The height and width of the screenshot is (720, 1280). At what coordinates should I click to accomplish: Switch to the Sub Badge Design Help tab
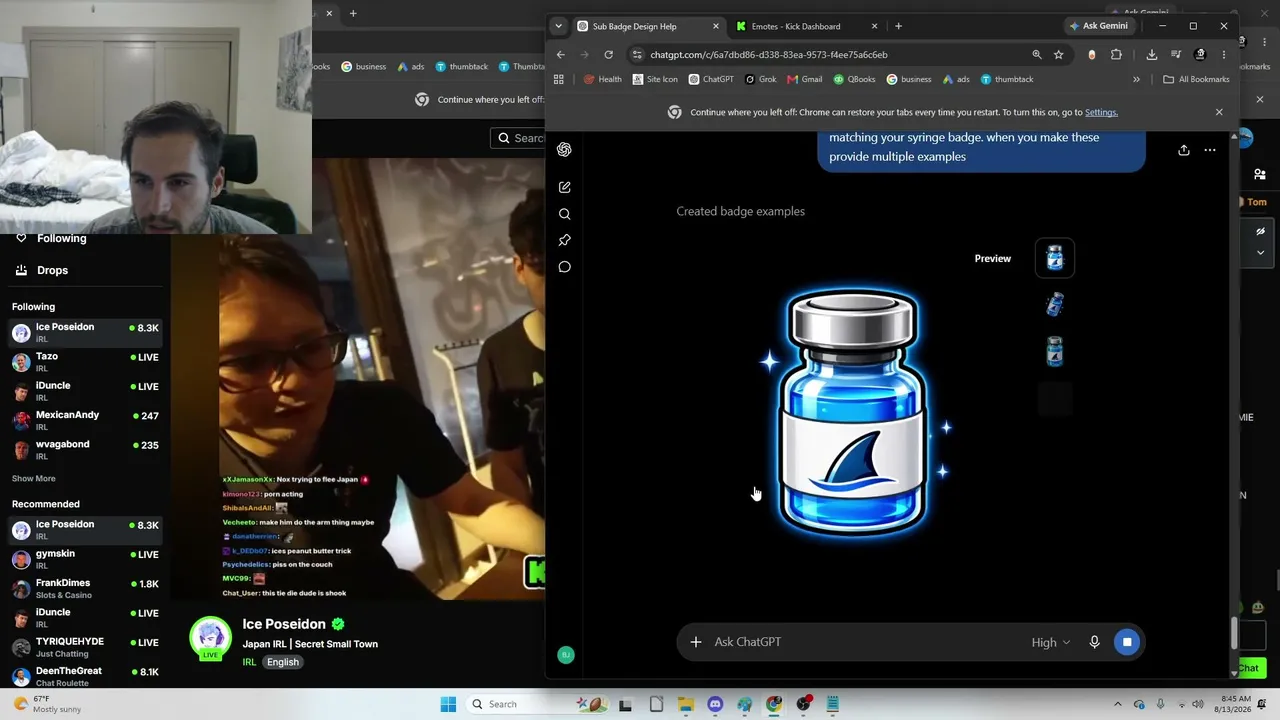pos(649,26)
